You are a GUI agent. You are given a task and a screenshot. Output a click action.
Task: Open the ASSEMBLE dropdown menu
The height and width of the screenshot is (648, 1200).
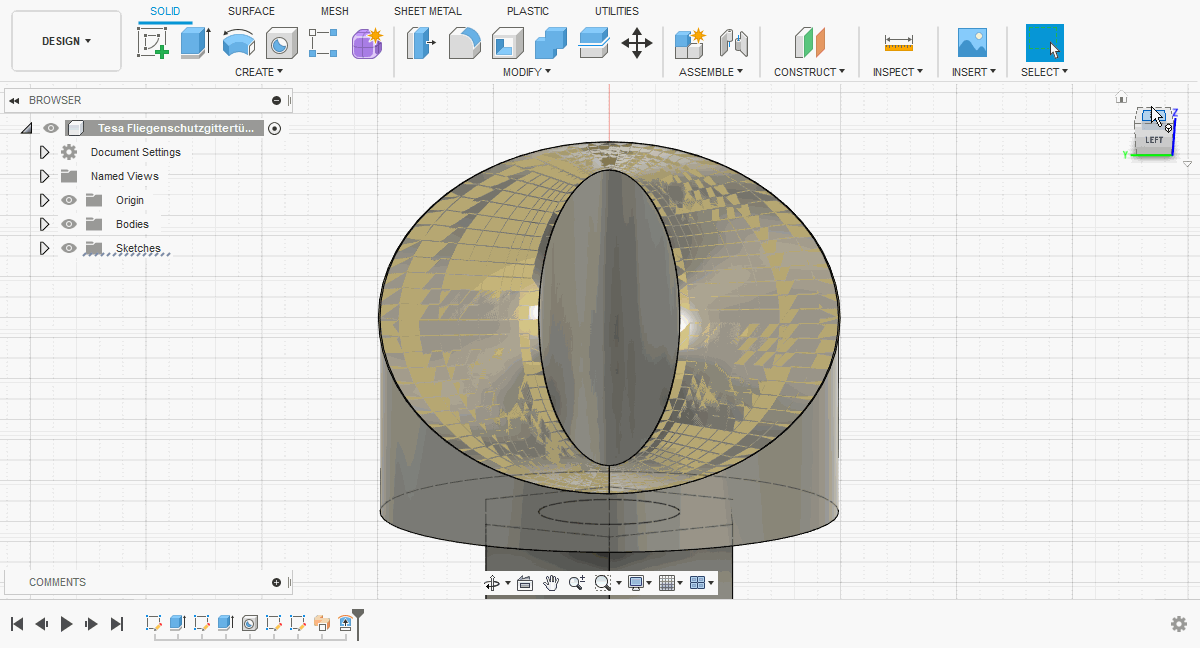711,72
